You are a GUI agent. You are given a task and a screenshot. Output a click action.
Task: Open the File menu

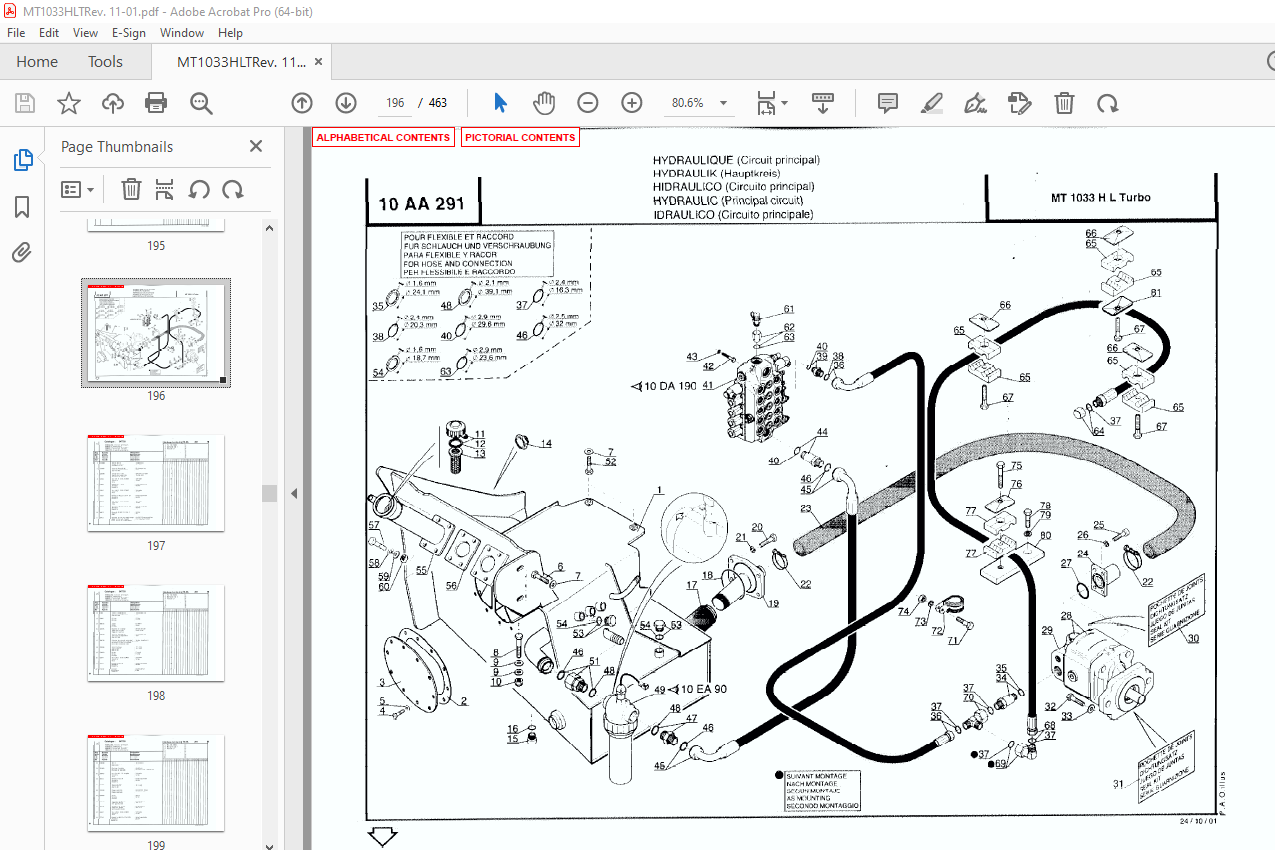coord(16,32)
